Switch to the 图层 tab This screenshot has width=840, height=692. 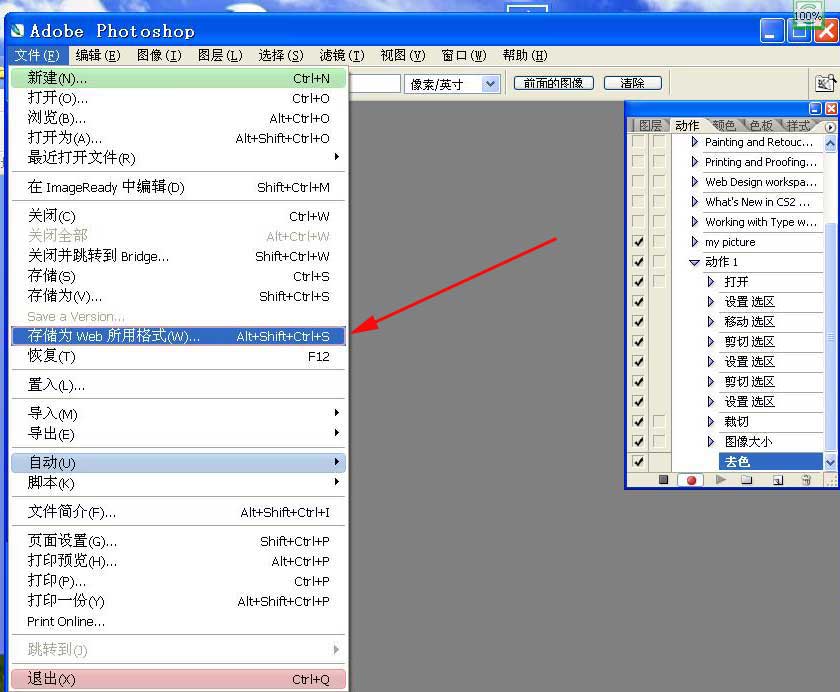point(650,125)
